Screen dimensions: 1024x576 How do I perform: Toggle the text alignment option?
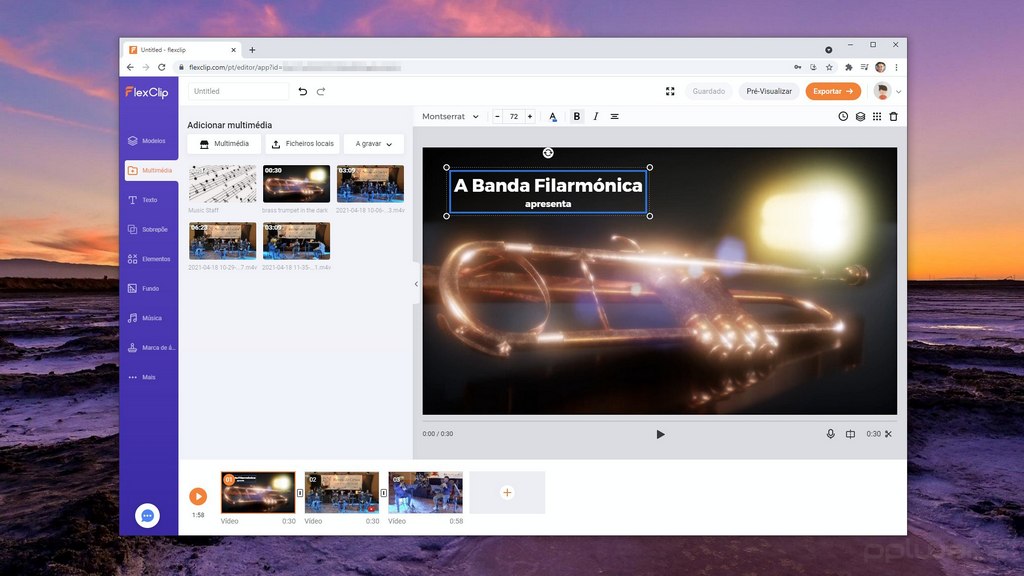point(615,116)
